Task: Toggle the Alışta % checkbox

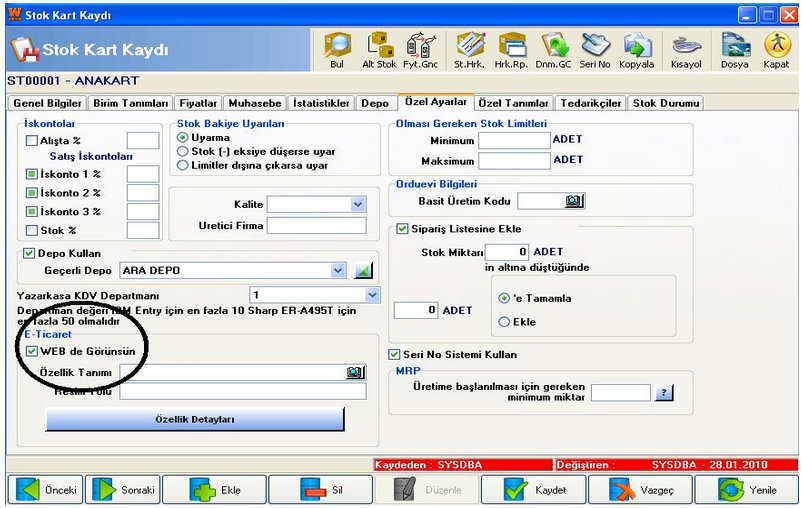Action: (32, 140)
